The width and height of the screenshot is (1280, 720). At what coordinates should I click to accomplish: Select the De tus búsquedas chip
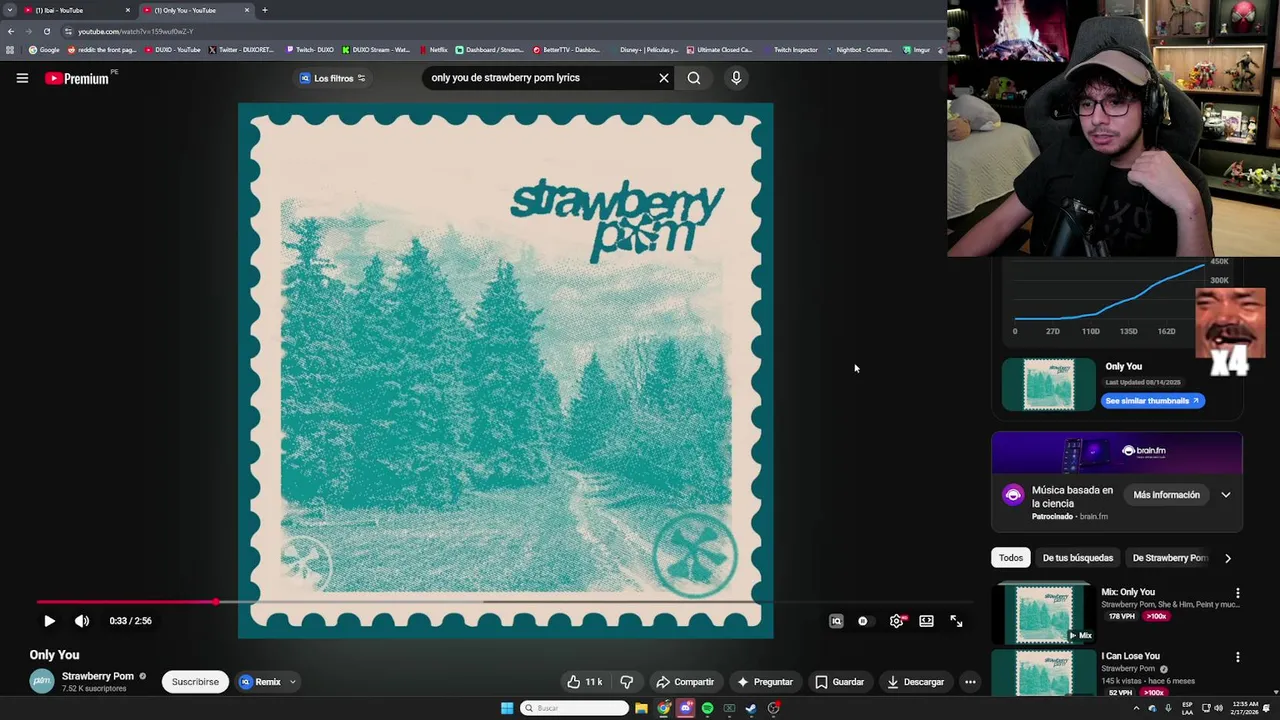click(1078, 558)
